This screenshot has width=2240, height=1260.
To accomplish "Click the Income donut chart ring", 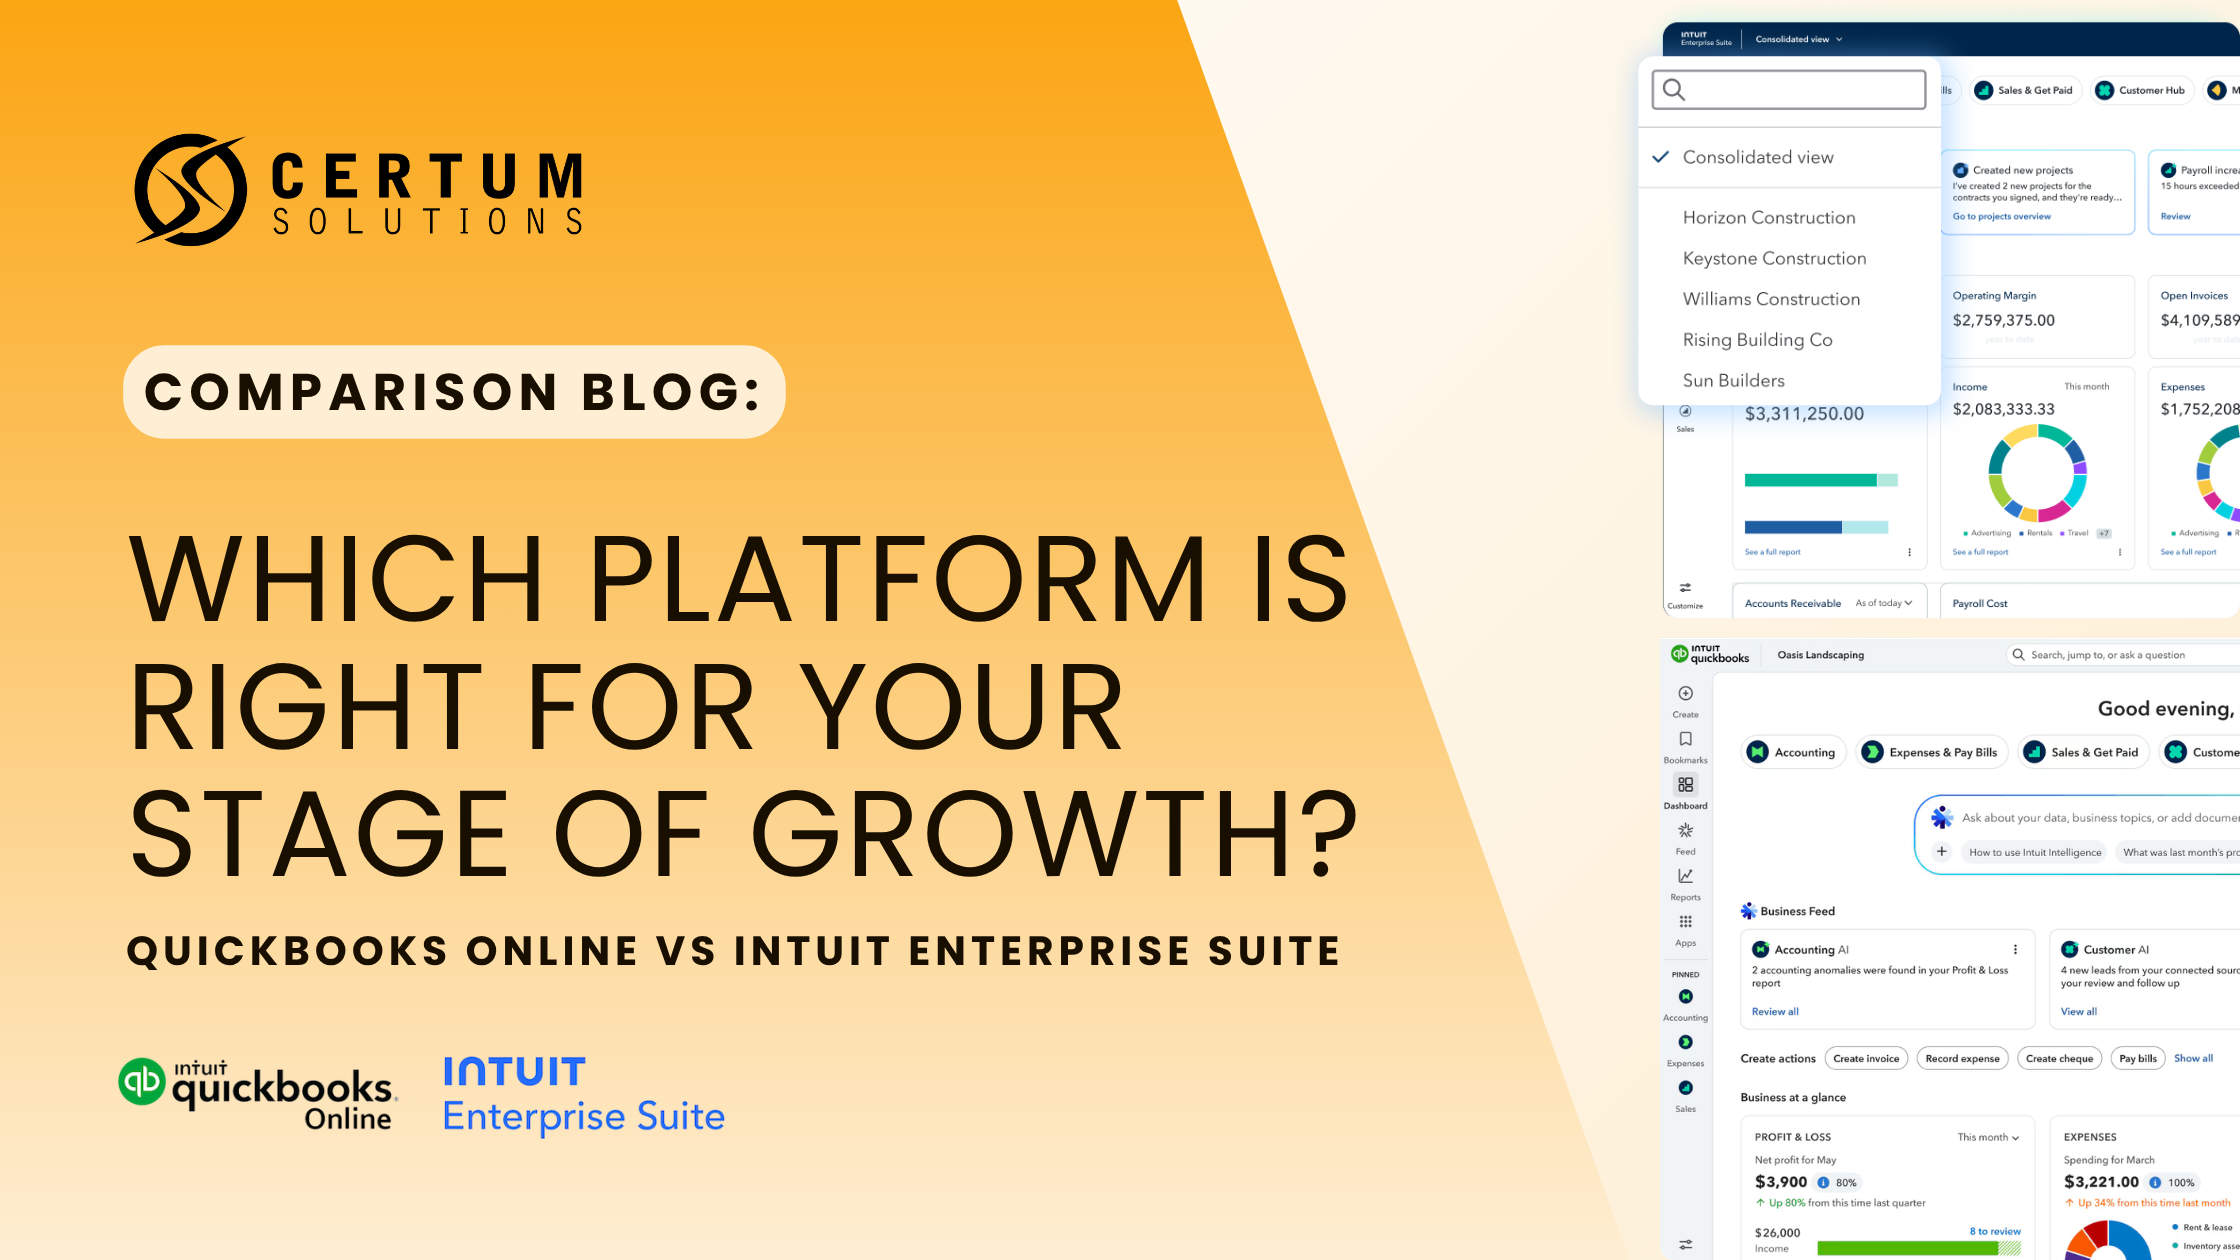I will pyautogui.click(x=2038, y=473).
